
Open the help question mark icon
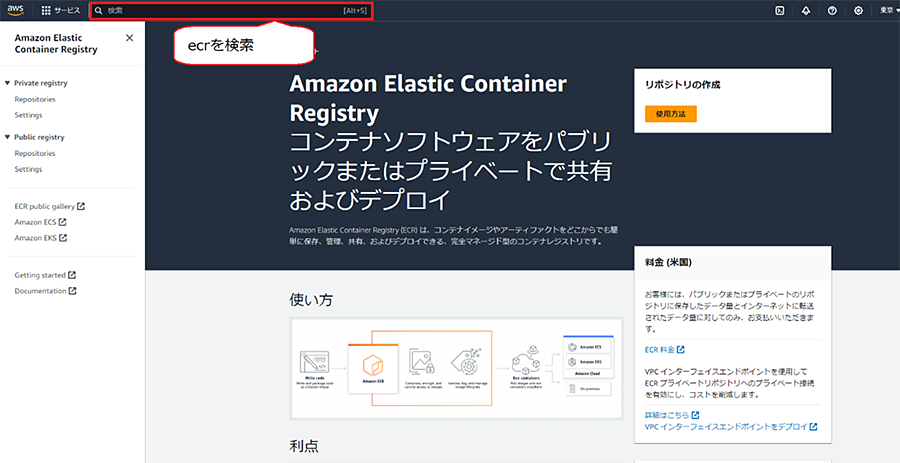(x=832, y=10)
